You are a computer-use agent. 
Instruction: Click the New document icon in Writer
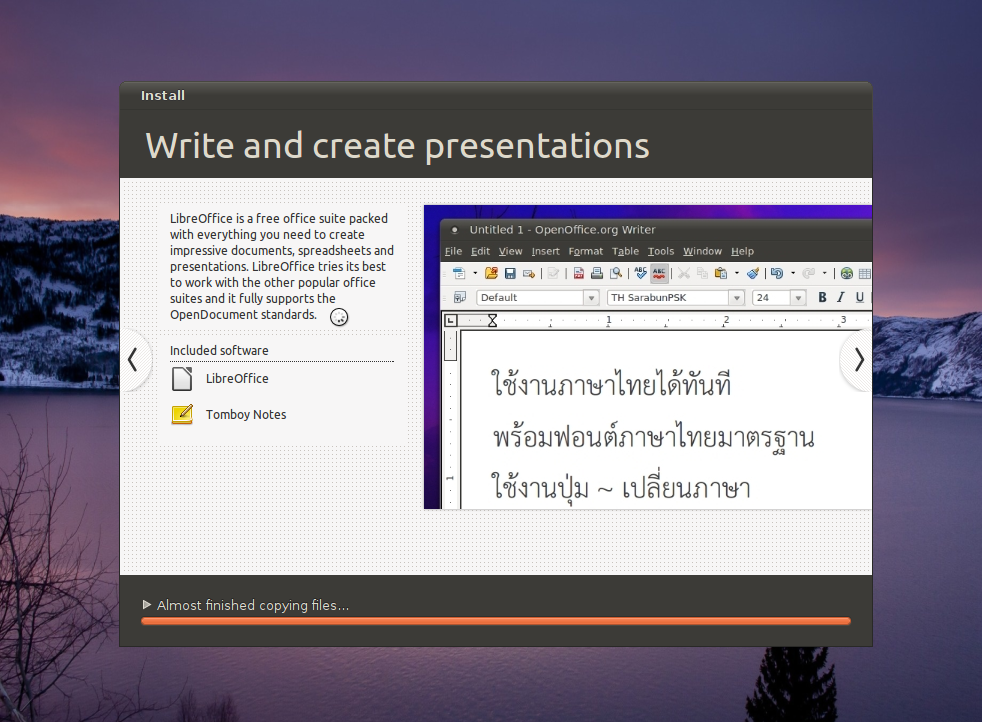click(x=459, y=273)
